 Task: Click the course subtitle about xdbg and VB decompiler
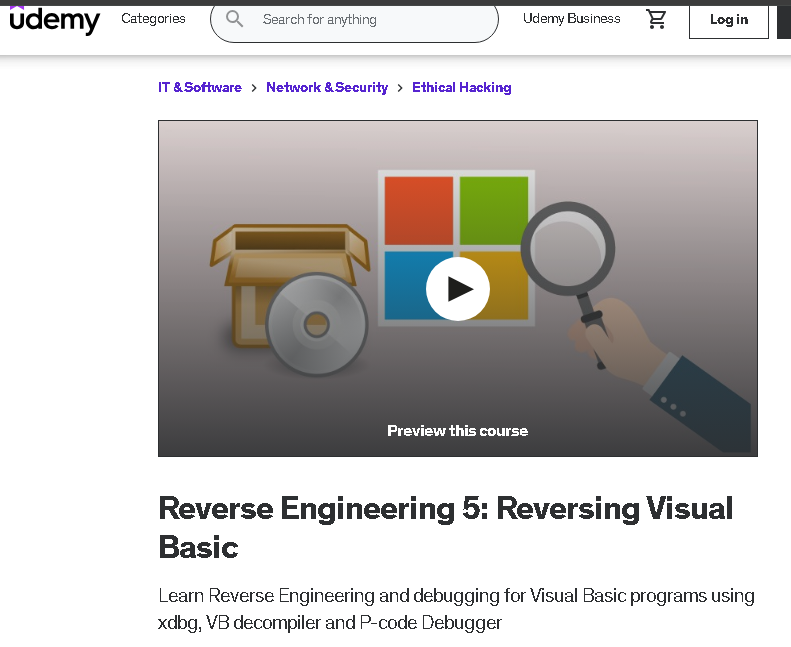point(456,609)
